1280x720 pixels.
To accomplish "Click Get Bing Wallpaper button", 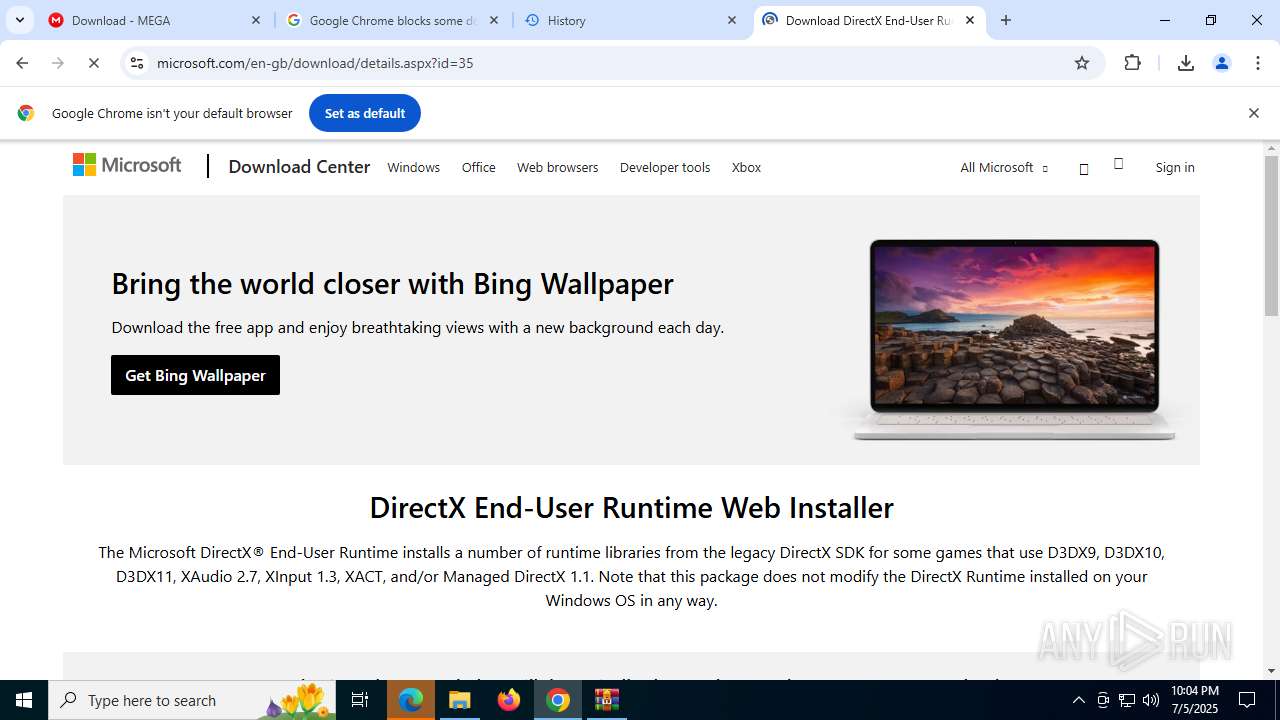I will tap(195, 375).
